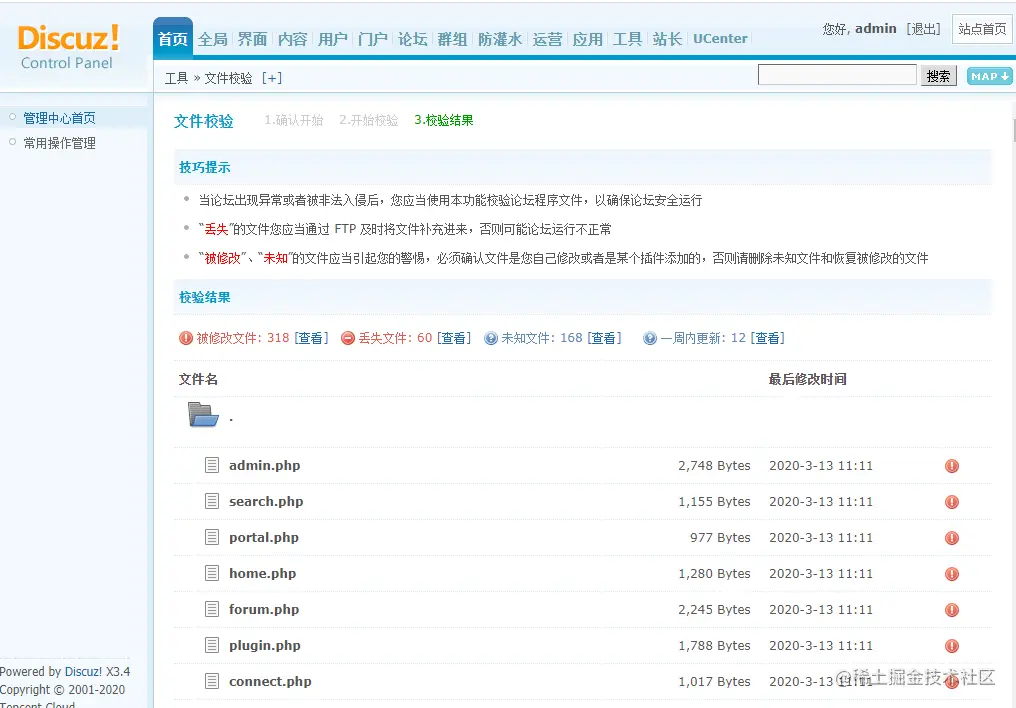Click the file icon beside home.php
The width and height of the screenshot is (1016, 708).
click(x=212, y=573)
